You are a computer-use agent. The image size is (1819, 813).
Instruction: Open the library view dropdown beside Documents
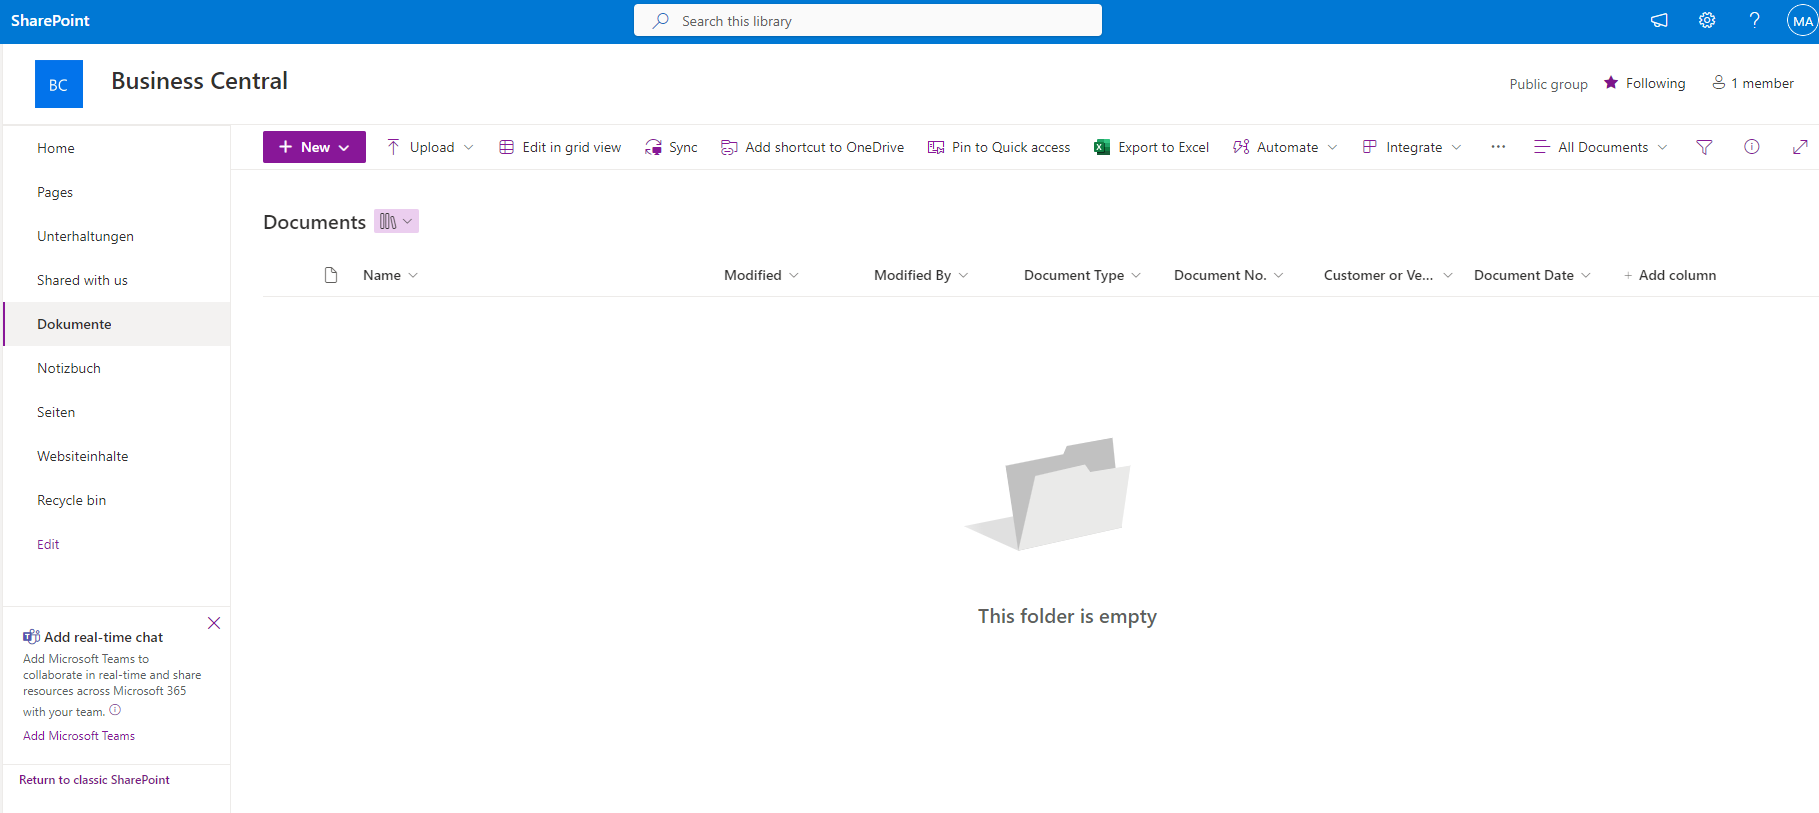[x=396, y=221]
